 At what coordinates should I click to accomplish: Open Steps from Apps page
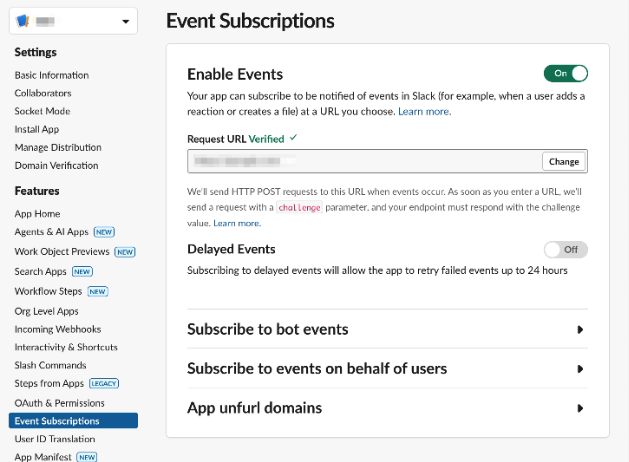tap(49, 383)
